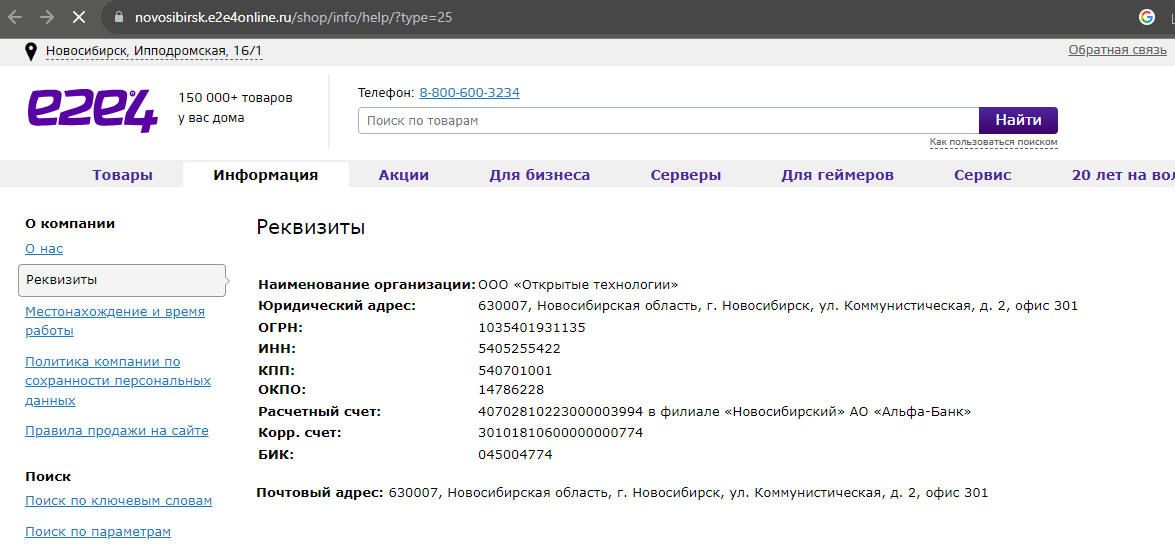The image size is (1175, 556).
Task: Click the Google icon in address bar
Action: pyautogui.click(x=1147, y=17)
